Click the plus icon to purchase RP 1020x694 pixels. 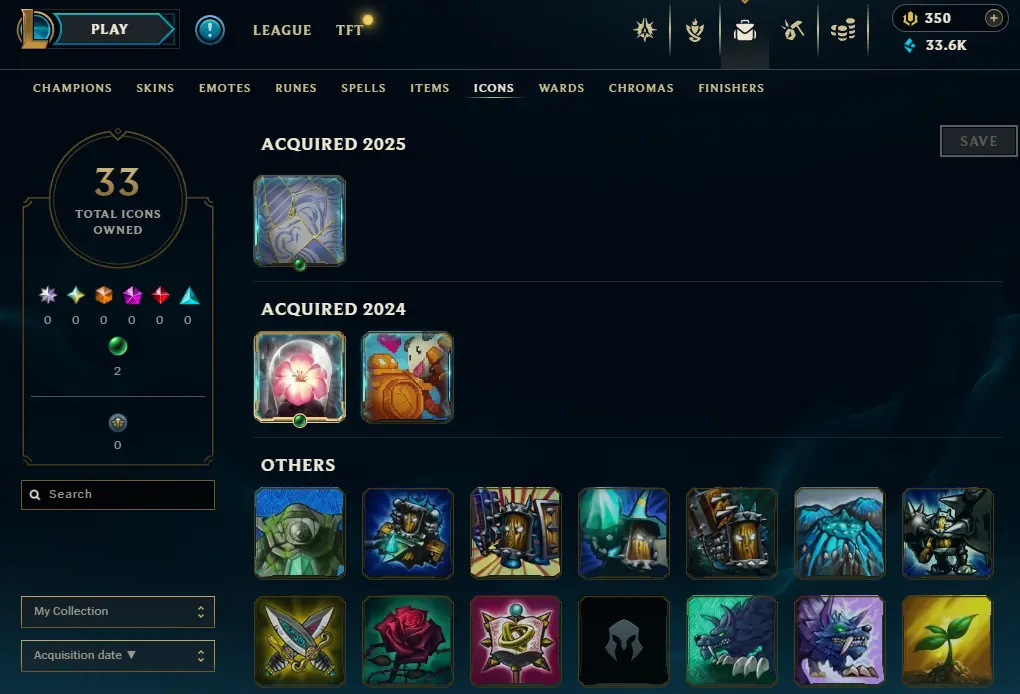[x=993, y=18]
